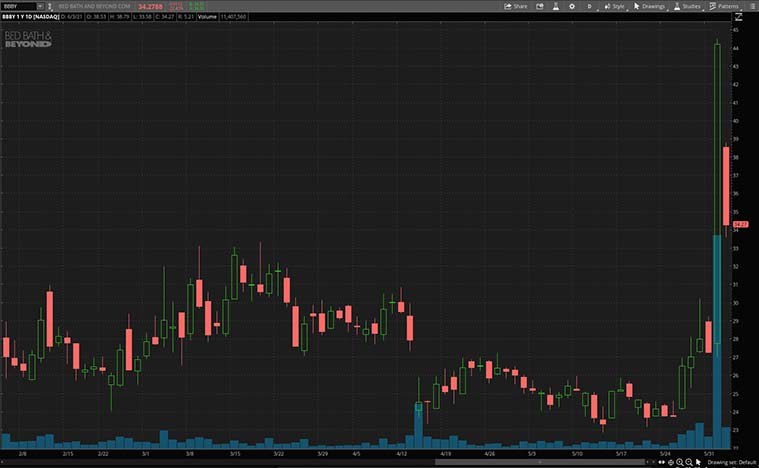Click the Share button in the toolbar
Image resolution: width=759 pixels, height=468 pixels.
pyautogui.click(x=517, y=6)
